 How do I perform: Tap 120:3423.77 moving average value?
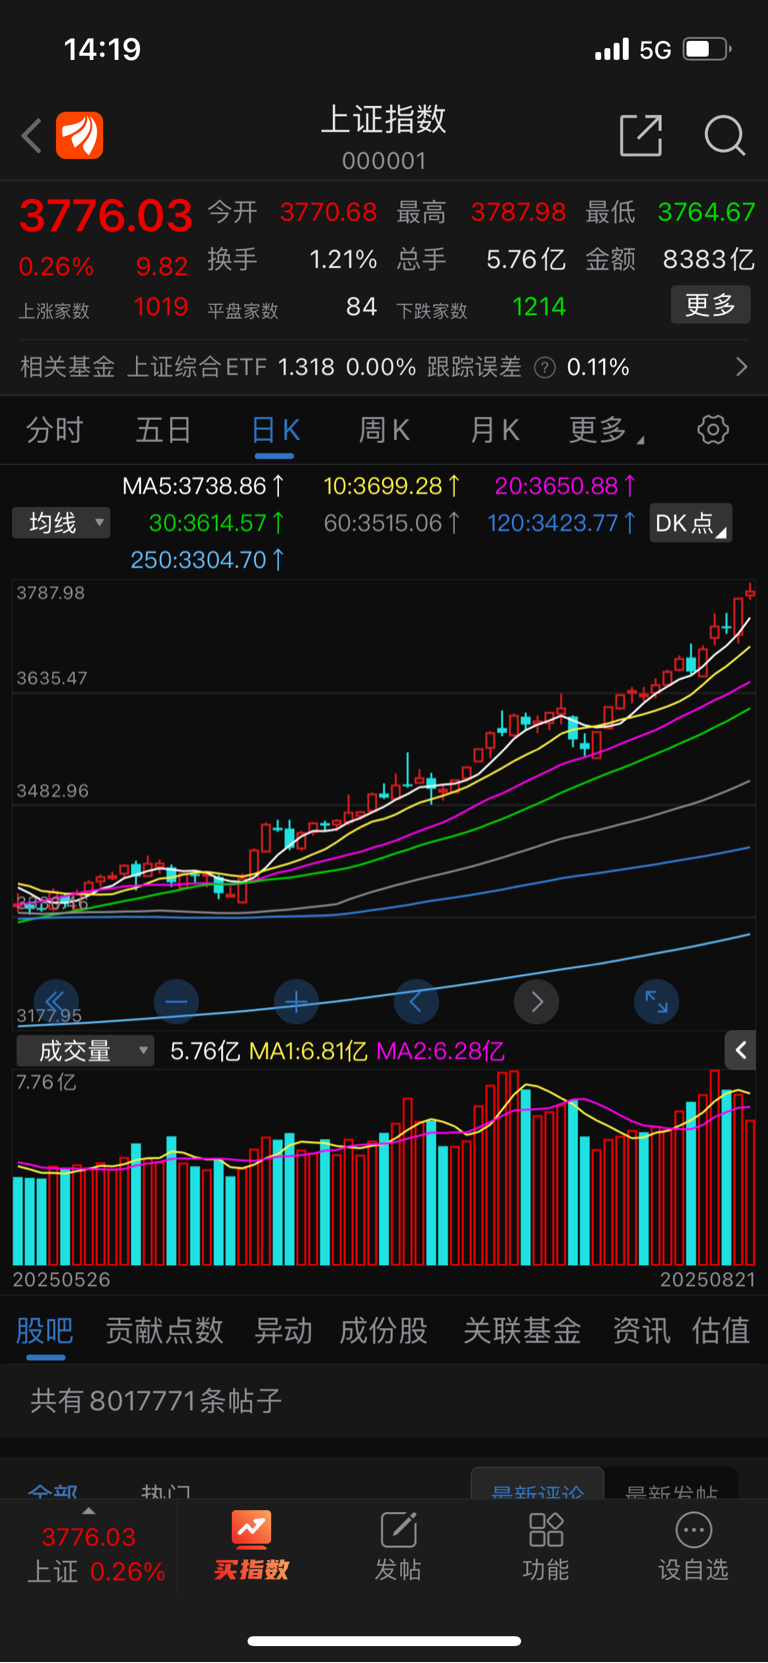(562, 523)
